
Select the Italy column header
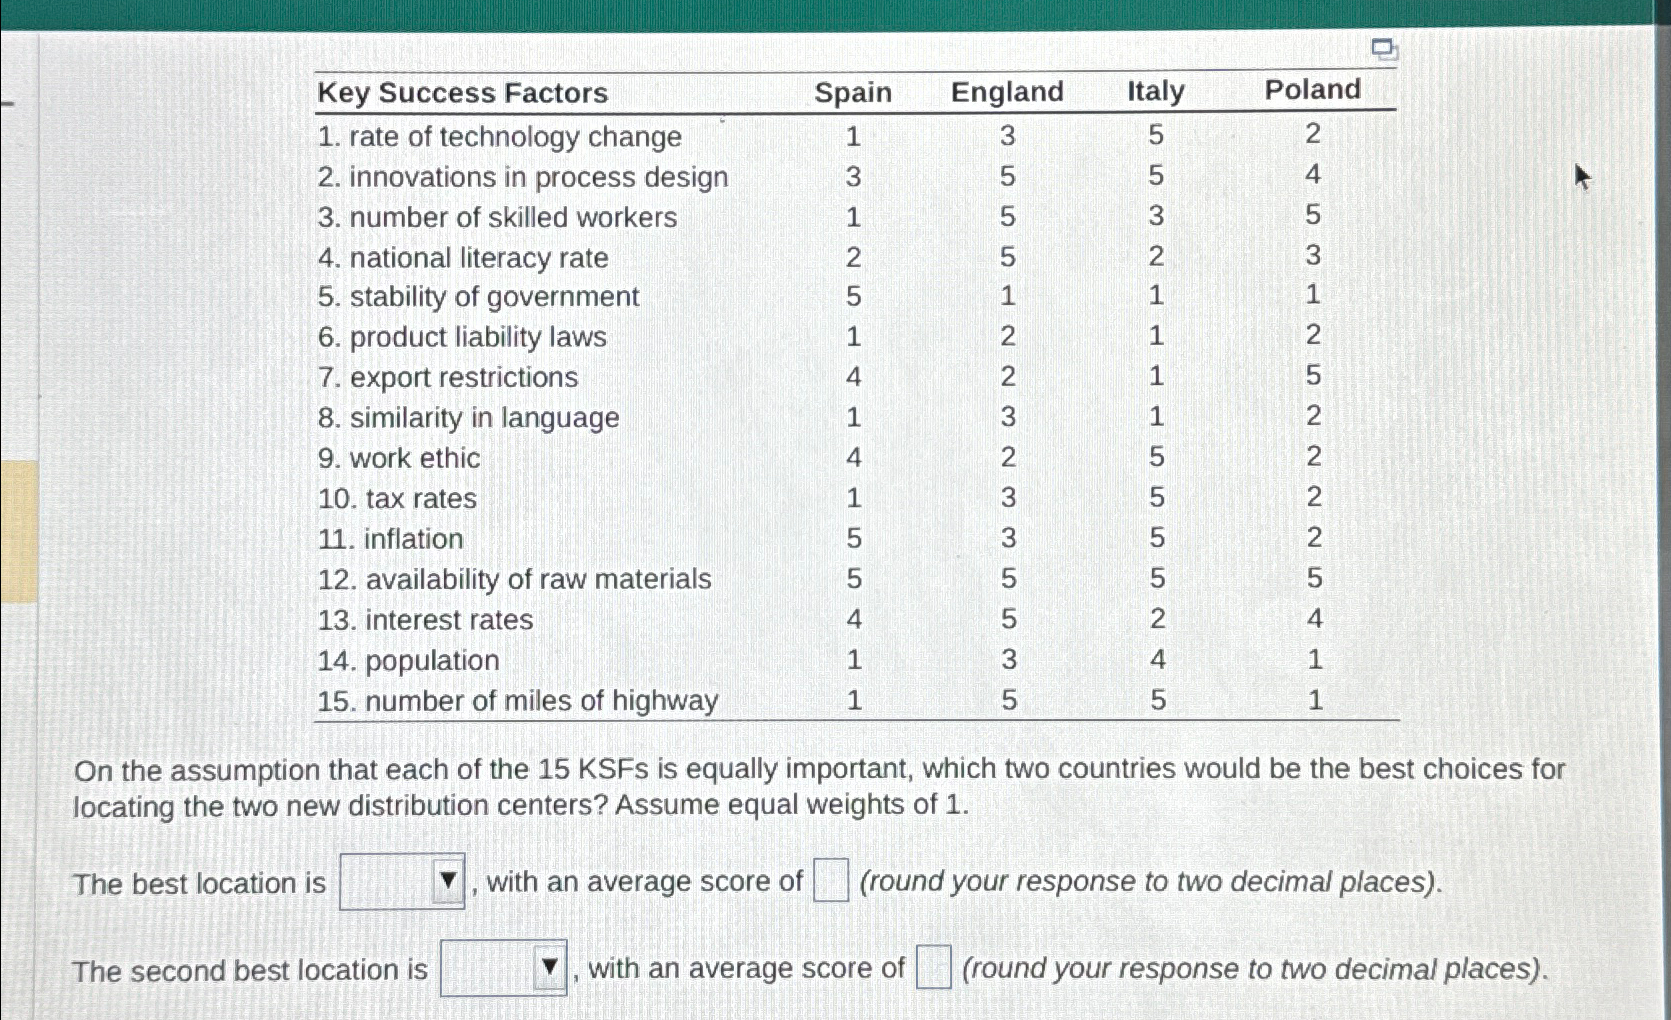[x=1154, y=90]
